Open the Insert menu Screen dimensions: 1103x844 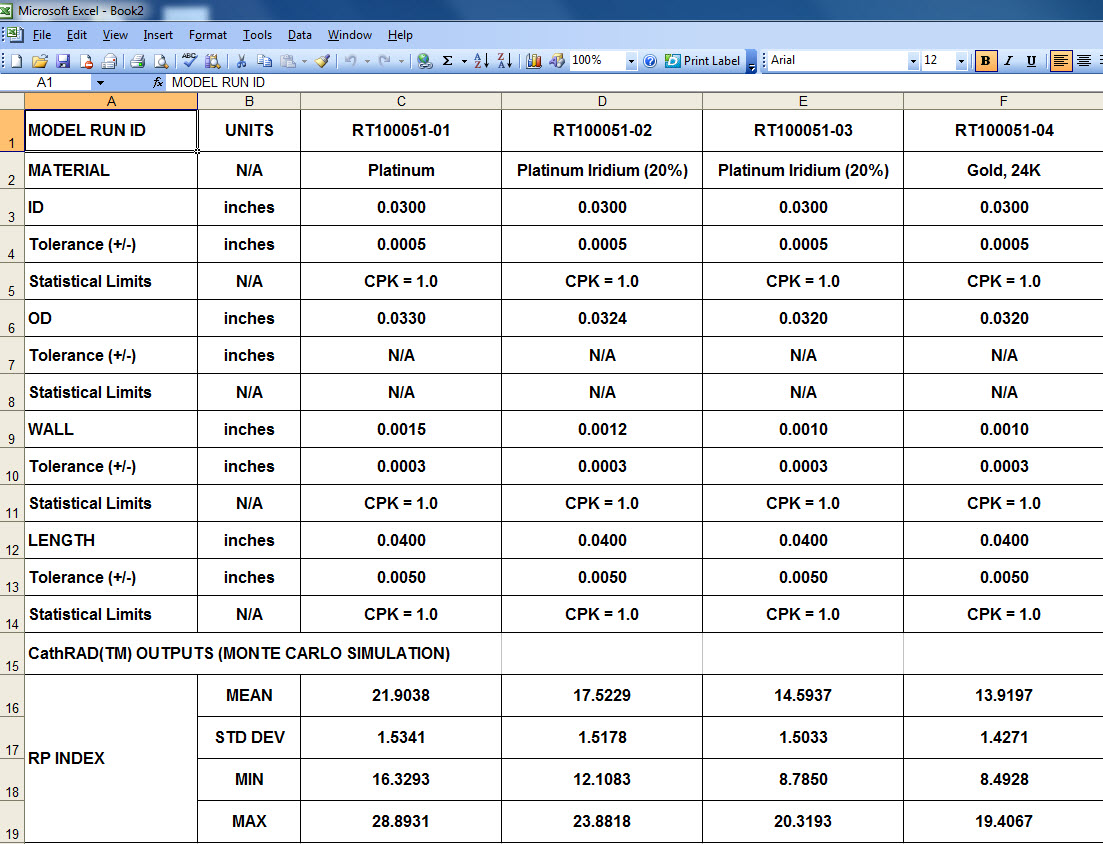(158, 35)
